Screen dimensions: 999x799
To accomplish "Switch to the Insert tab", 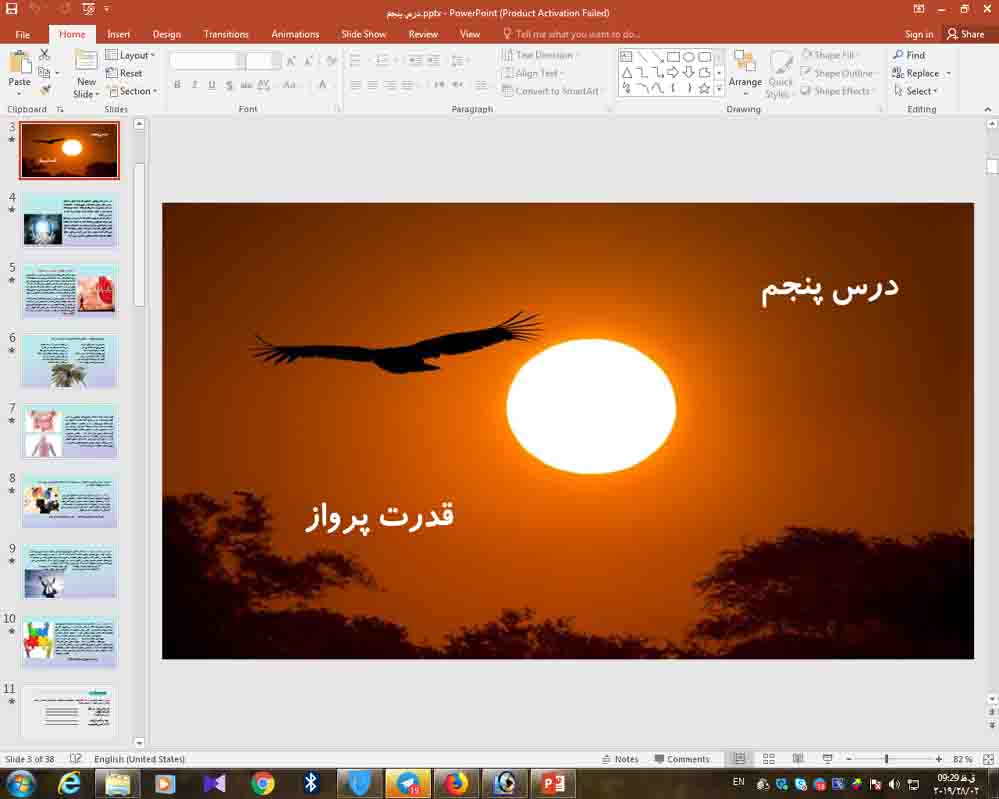I will [x=119, y=34].
